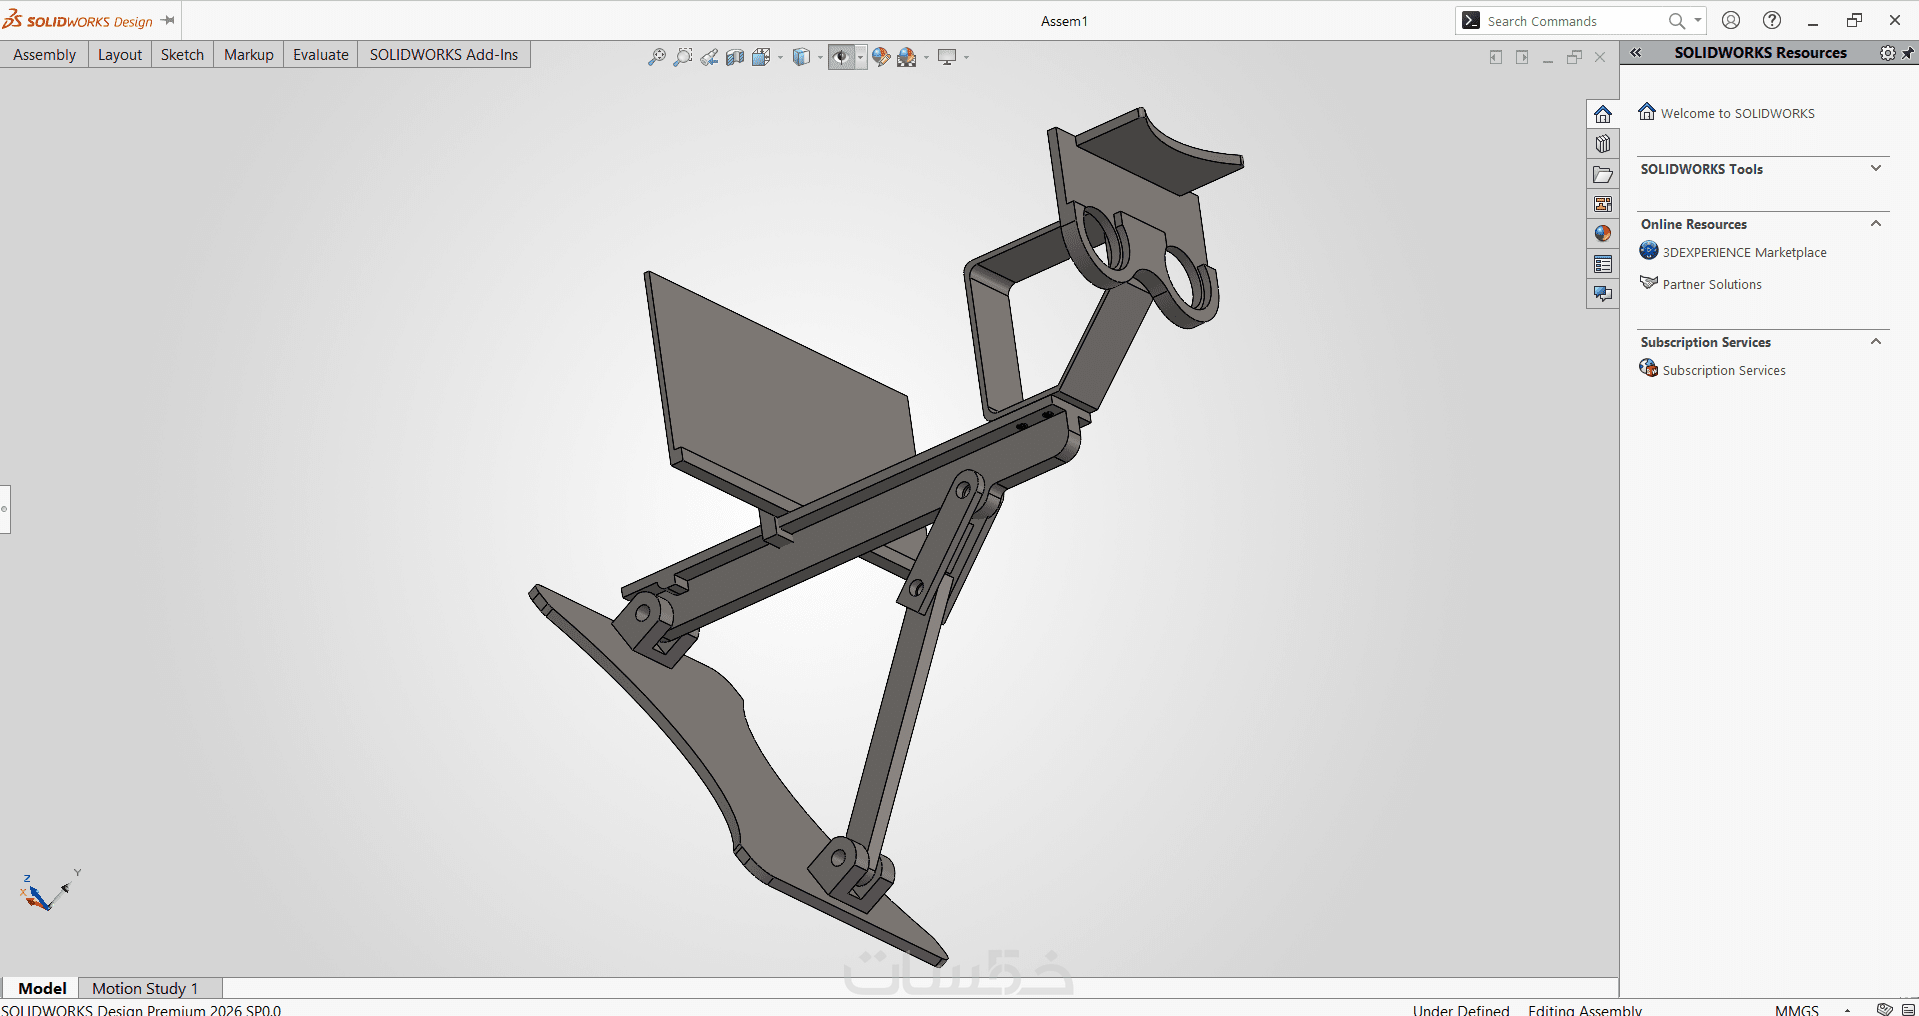Screen dimensions: 1919x1016
Task: Open the Help question mark icon
Action: click(x=1772, y=20)
